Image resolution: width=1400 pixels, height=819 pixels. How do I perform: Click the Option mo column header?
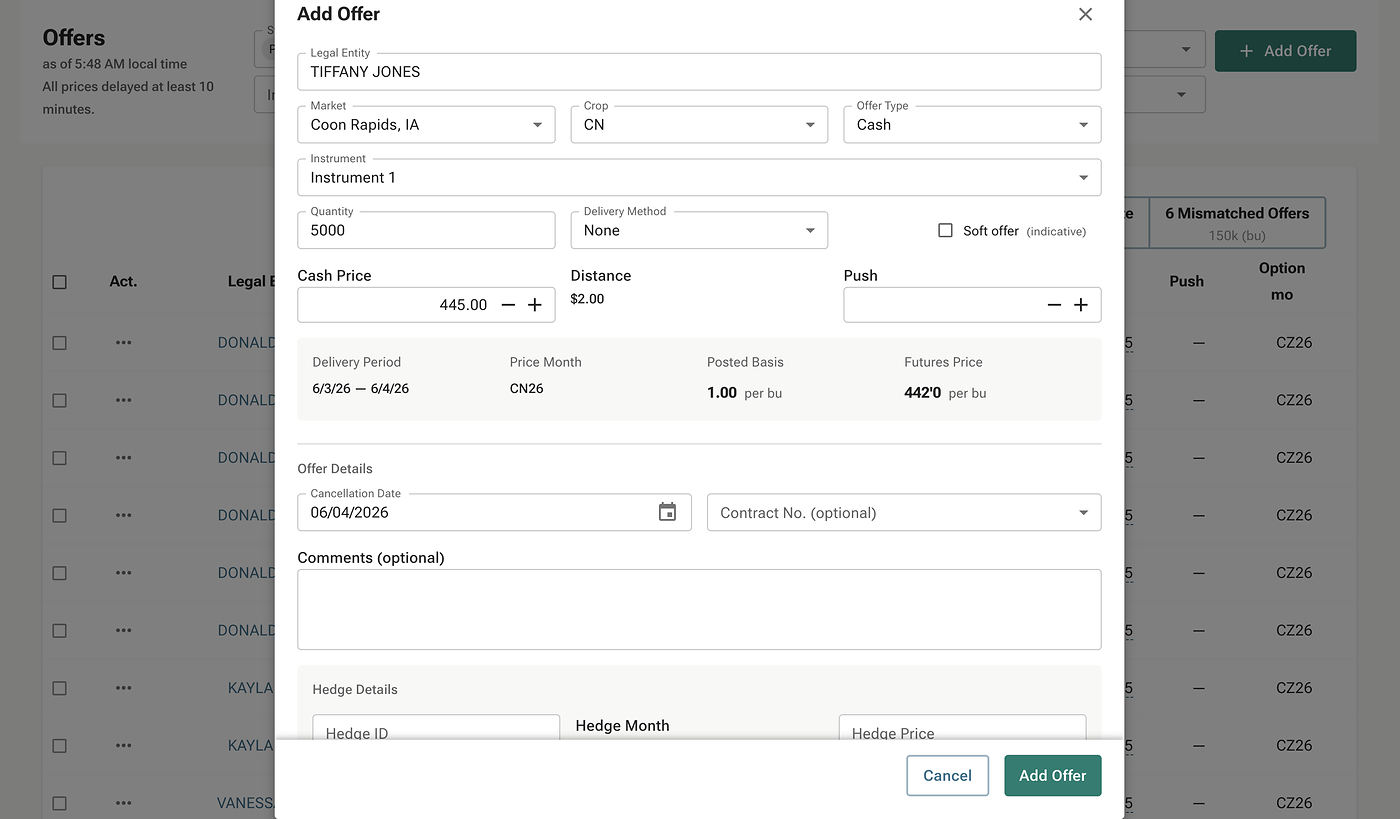click(1282, 281)
